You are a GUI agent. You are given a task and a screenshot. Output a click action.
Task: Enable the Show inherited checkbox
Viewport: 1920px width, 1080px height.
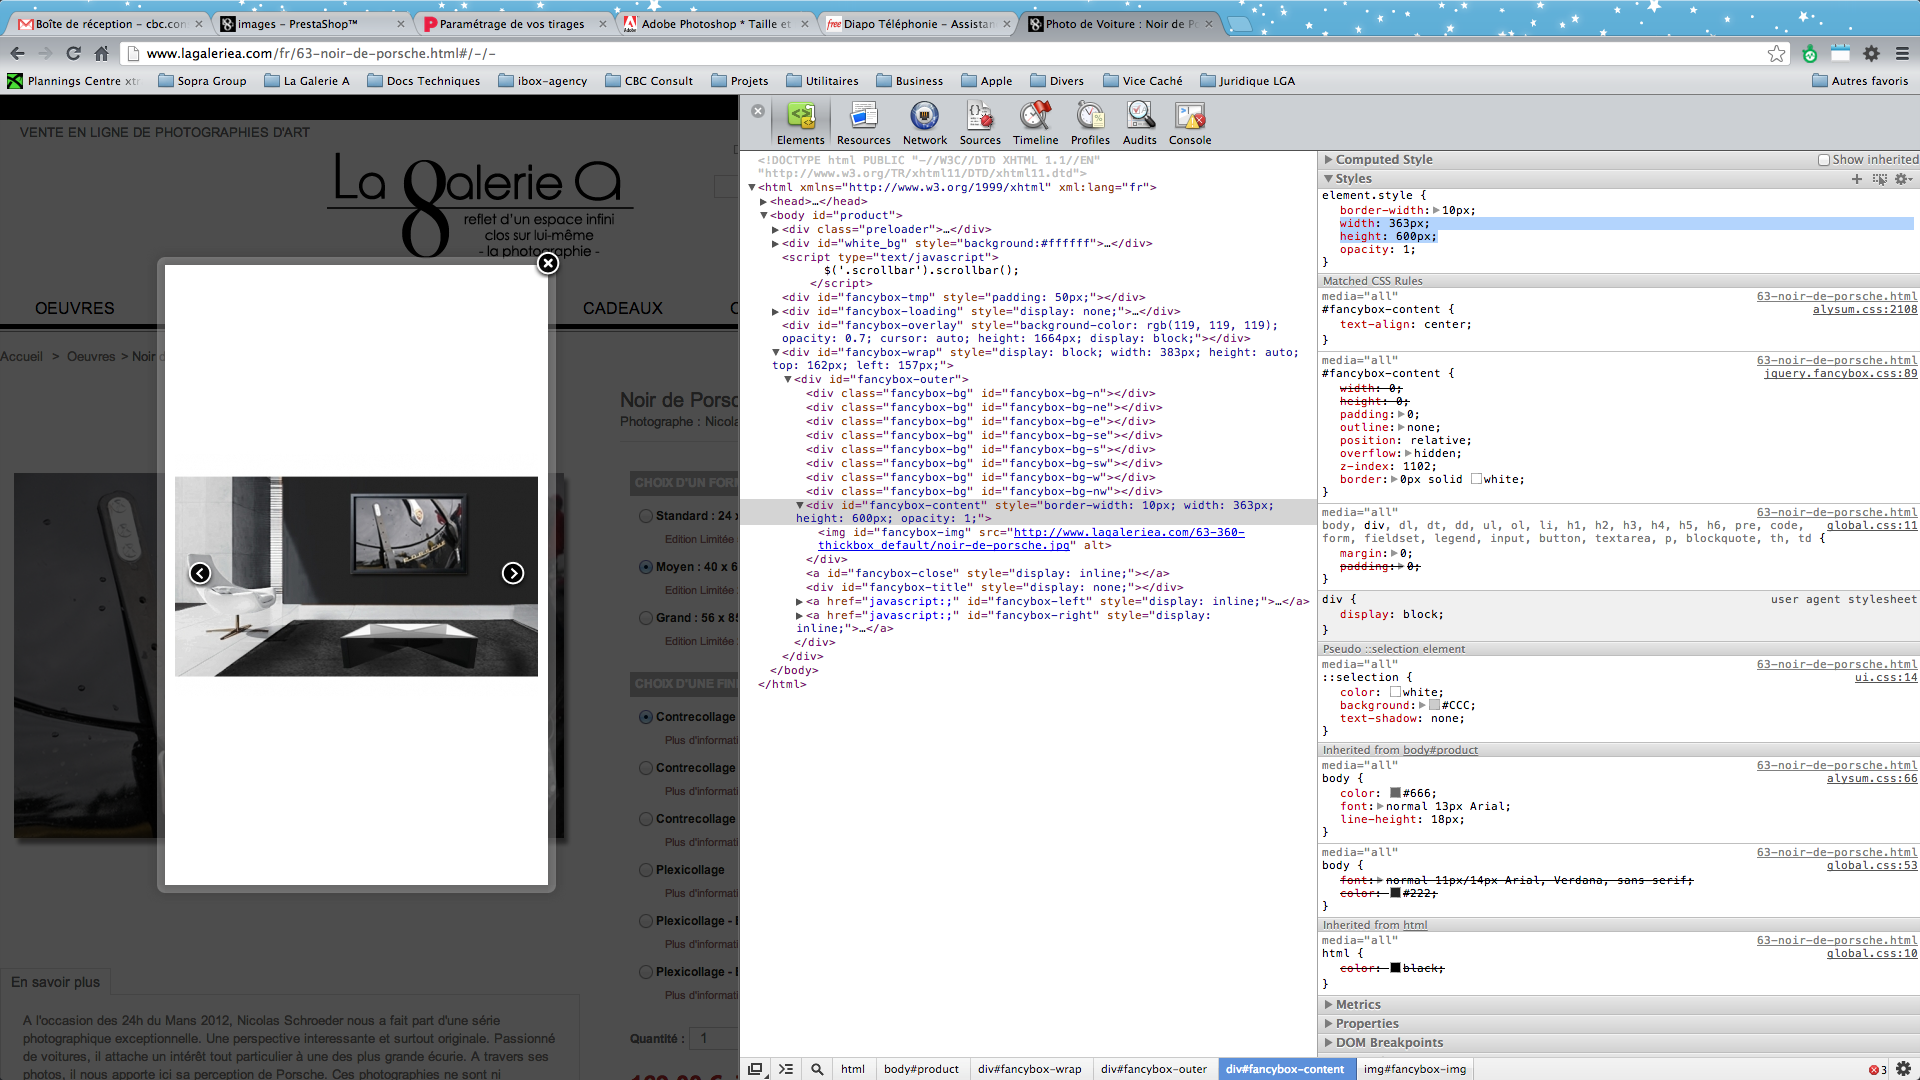click(1824, 160)
